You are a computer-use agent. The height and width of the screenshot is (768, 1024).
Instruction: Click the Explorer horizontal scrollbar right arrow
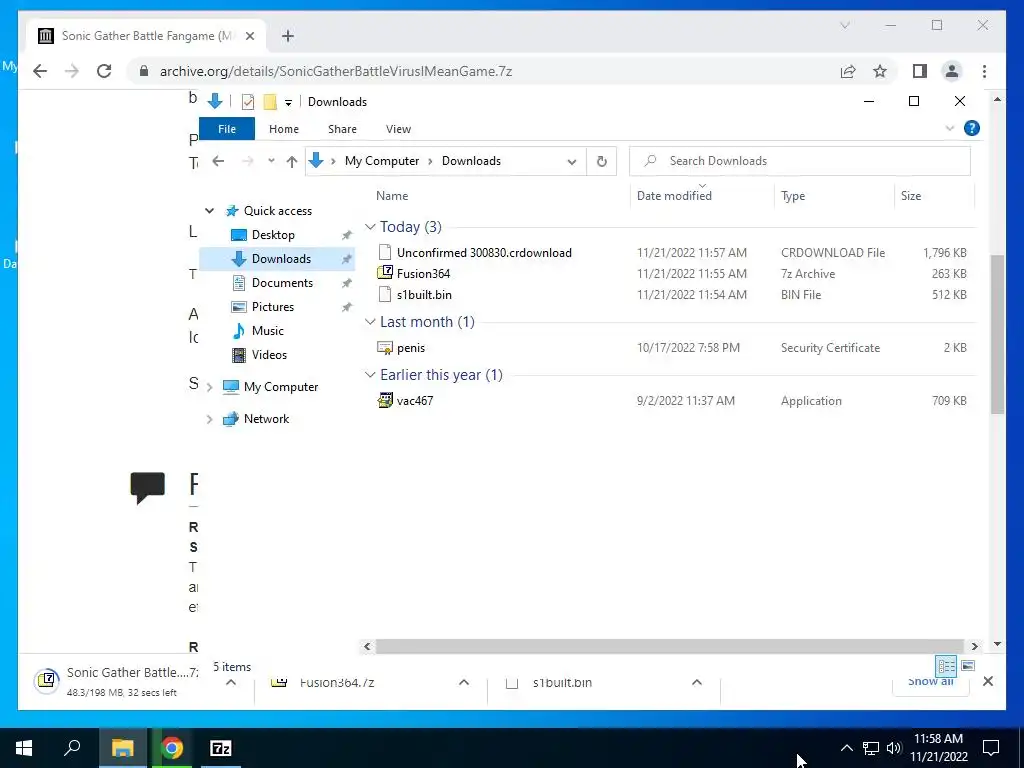[x=974, y=647]
